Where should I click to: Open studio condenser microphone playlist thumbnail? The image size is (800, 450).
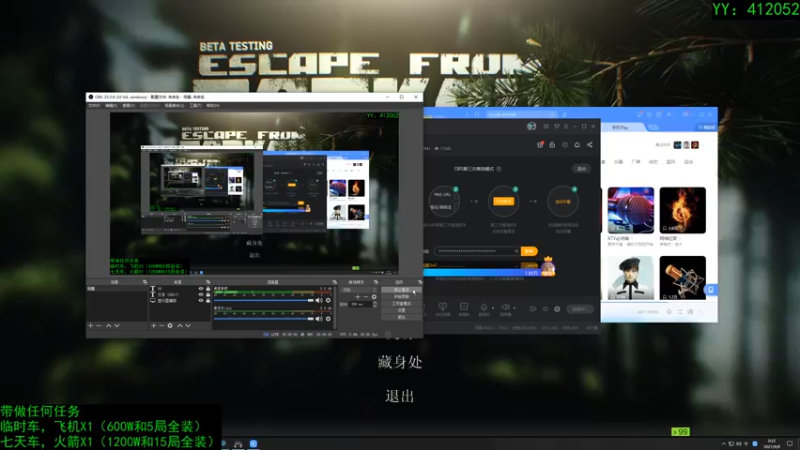tap(683, 278)
